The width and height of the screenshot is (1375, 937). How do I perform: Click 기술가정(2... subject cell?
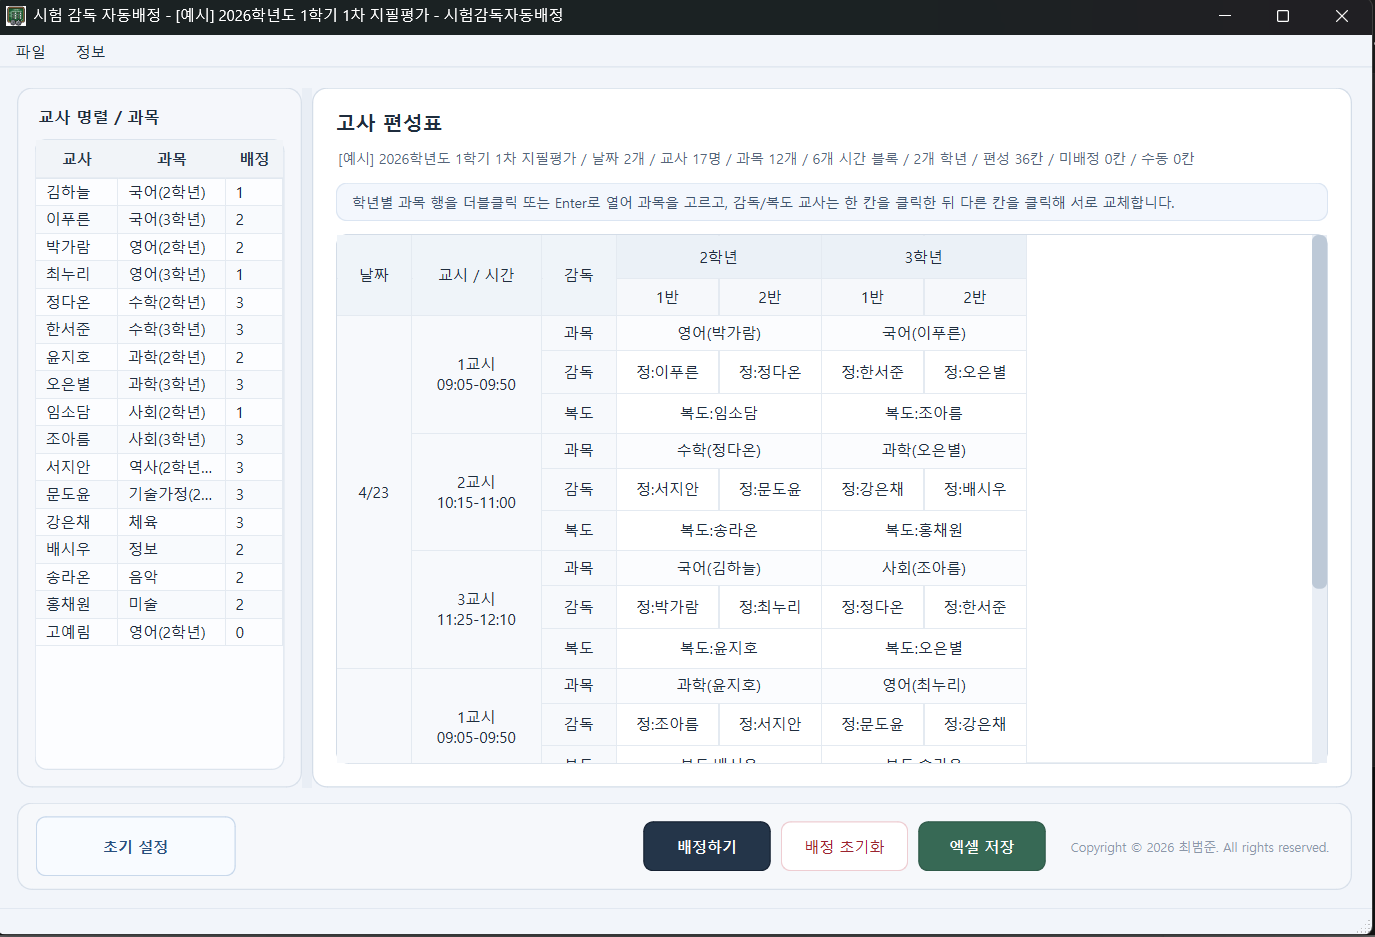point(171,494)
